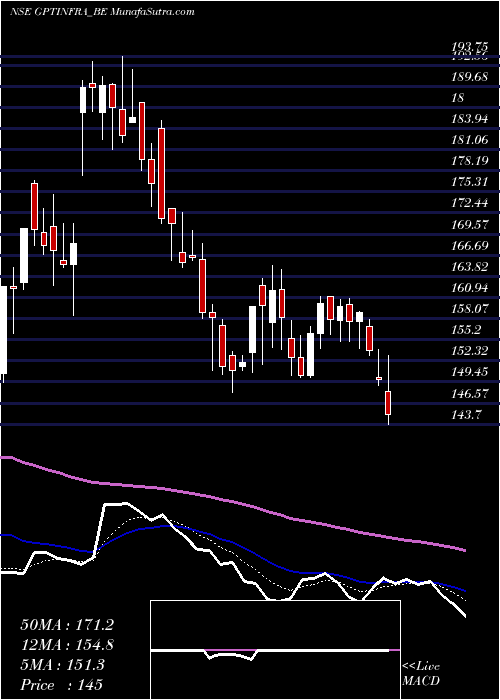Click the 149.45 price axis label
Viewport: 500px width, 700px height.
470,372
